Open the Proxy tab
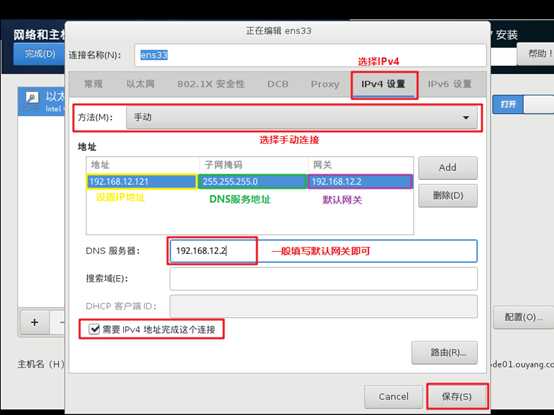Screen dimensions: 554x415 (325, 84)
